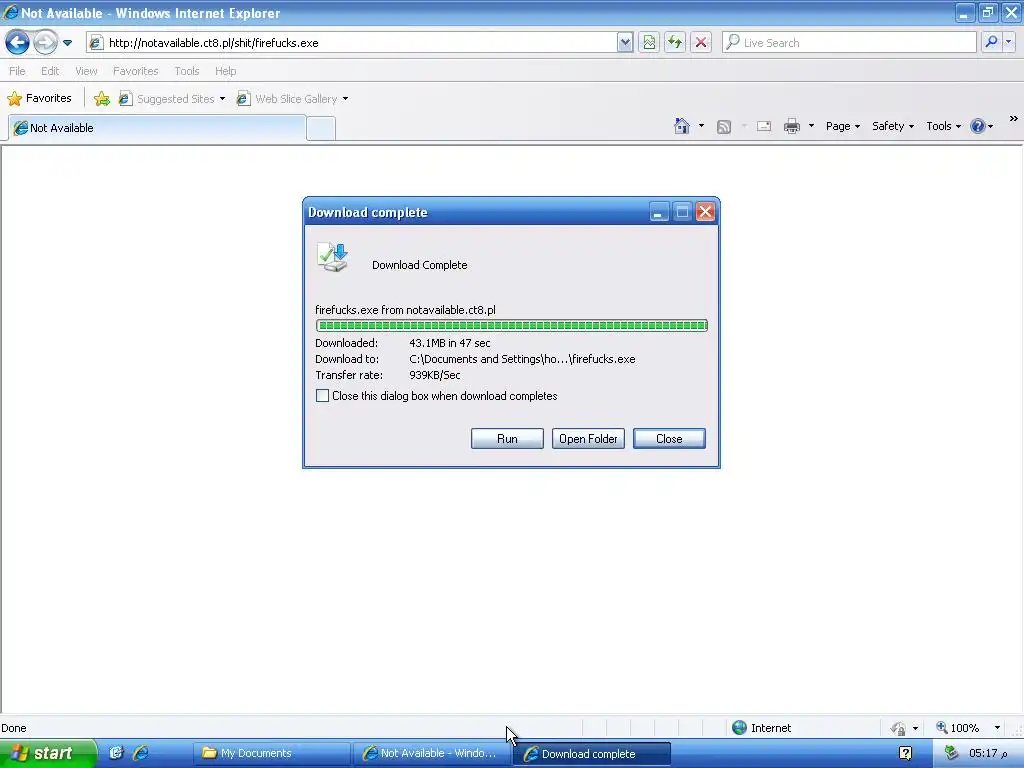
Task: Open the Edit menu
Action: [x=50, y=71]
